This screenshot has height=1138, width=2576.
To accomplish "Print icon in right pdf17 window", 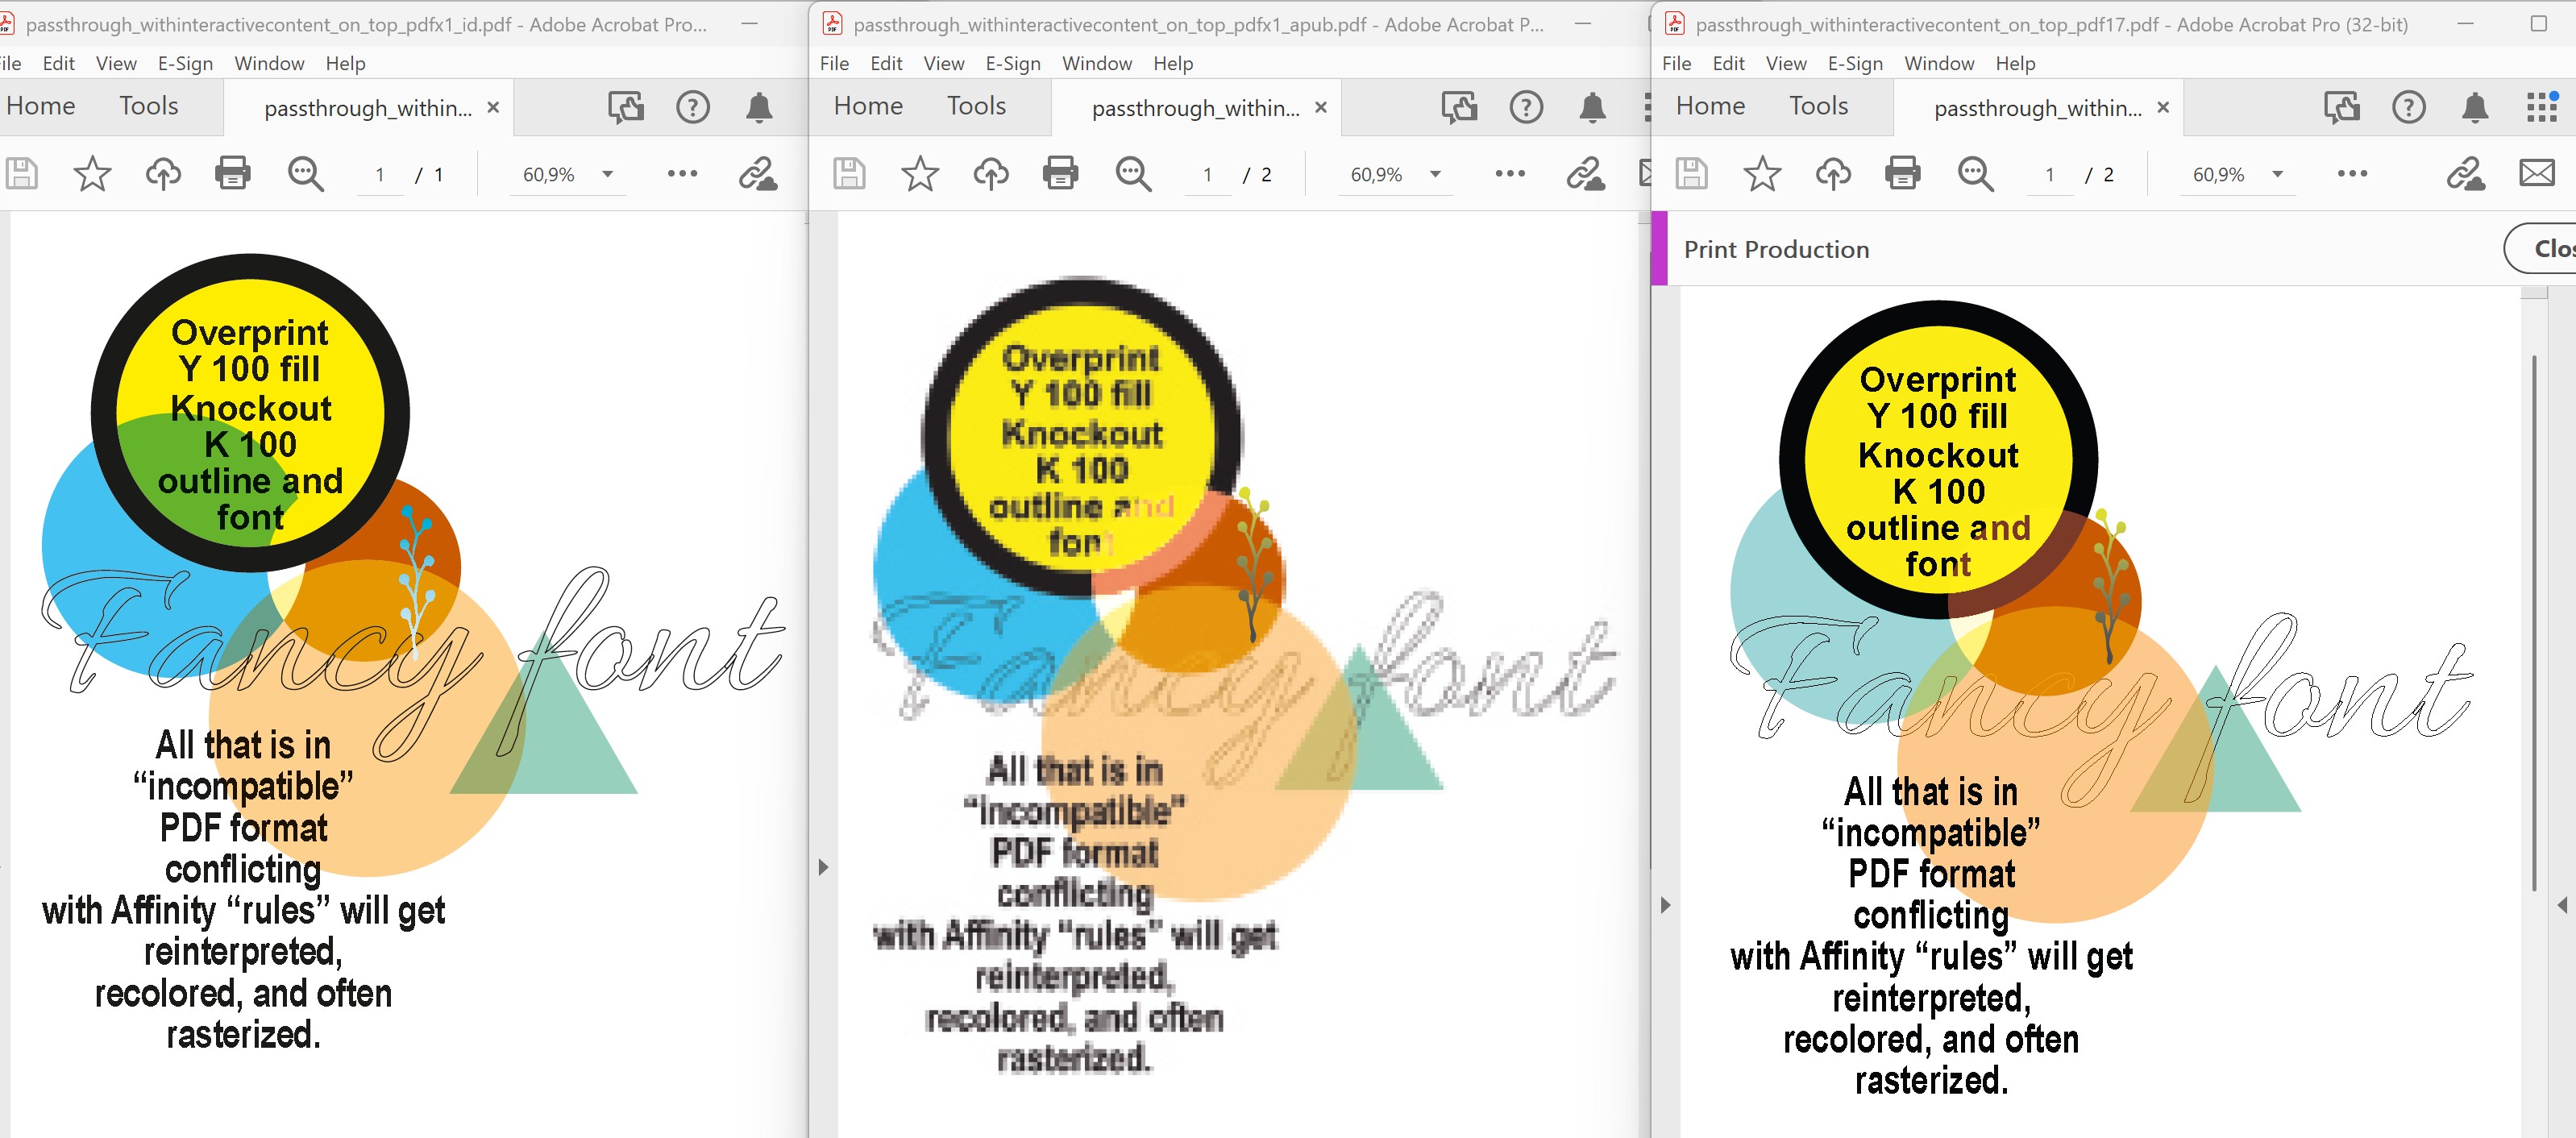I will 1903,174.
